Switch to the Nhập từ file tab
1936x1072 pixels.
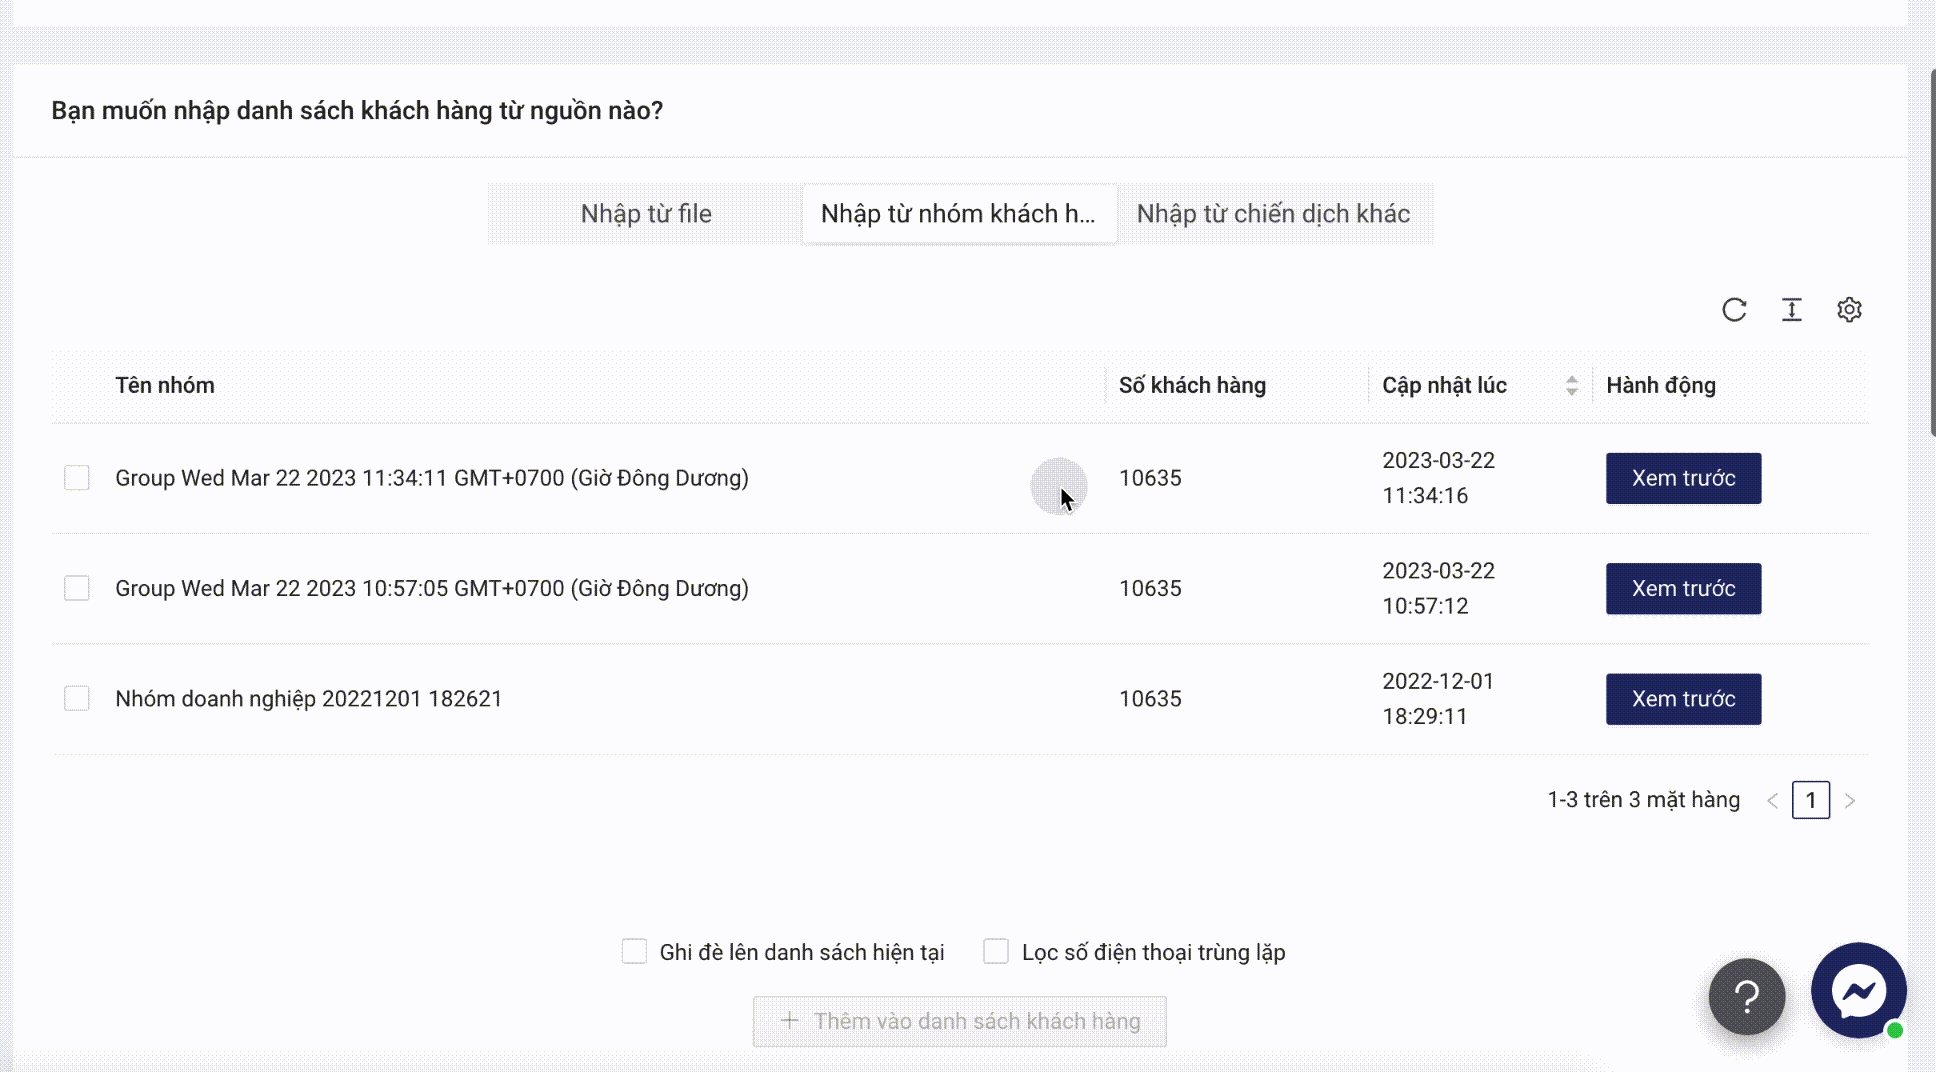646,214
